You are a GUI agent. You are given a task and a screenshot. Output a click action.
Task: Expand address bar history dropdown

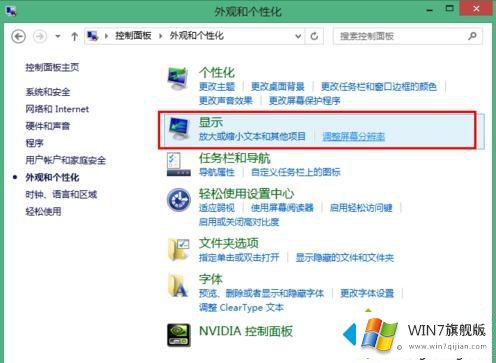tap(298, 36)
